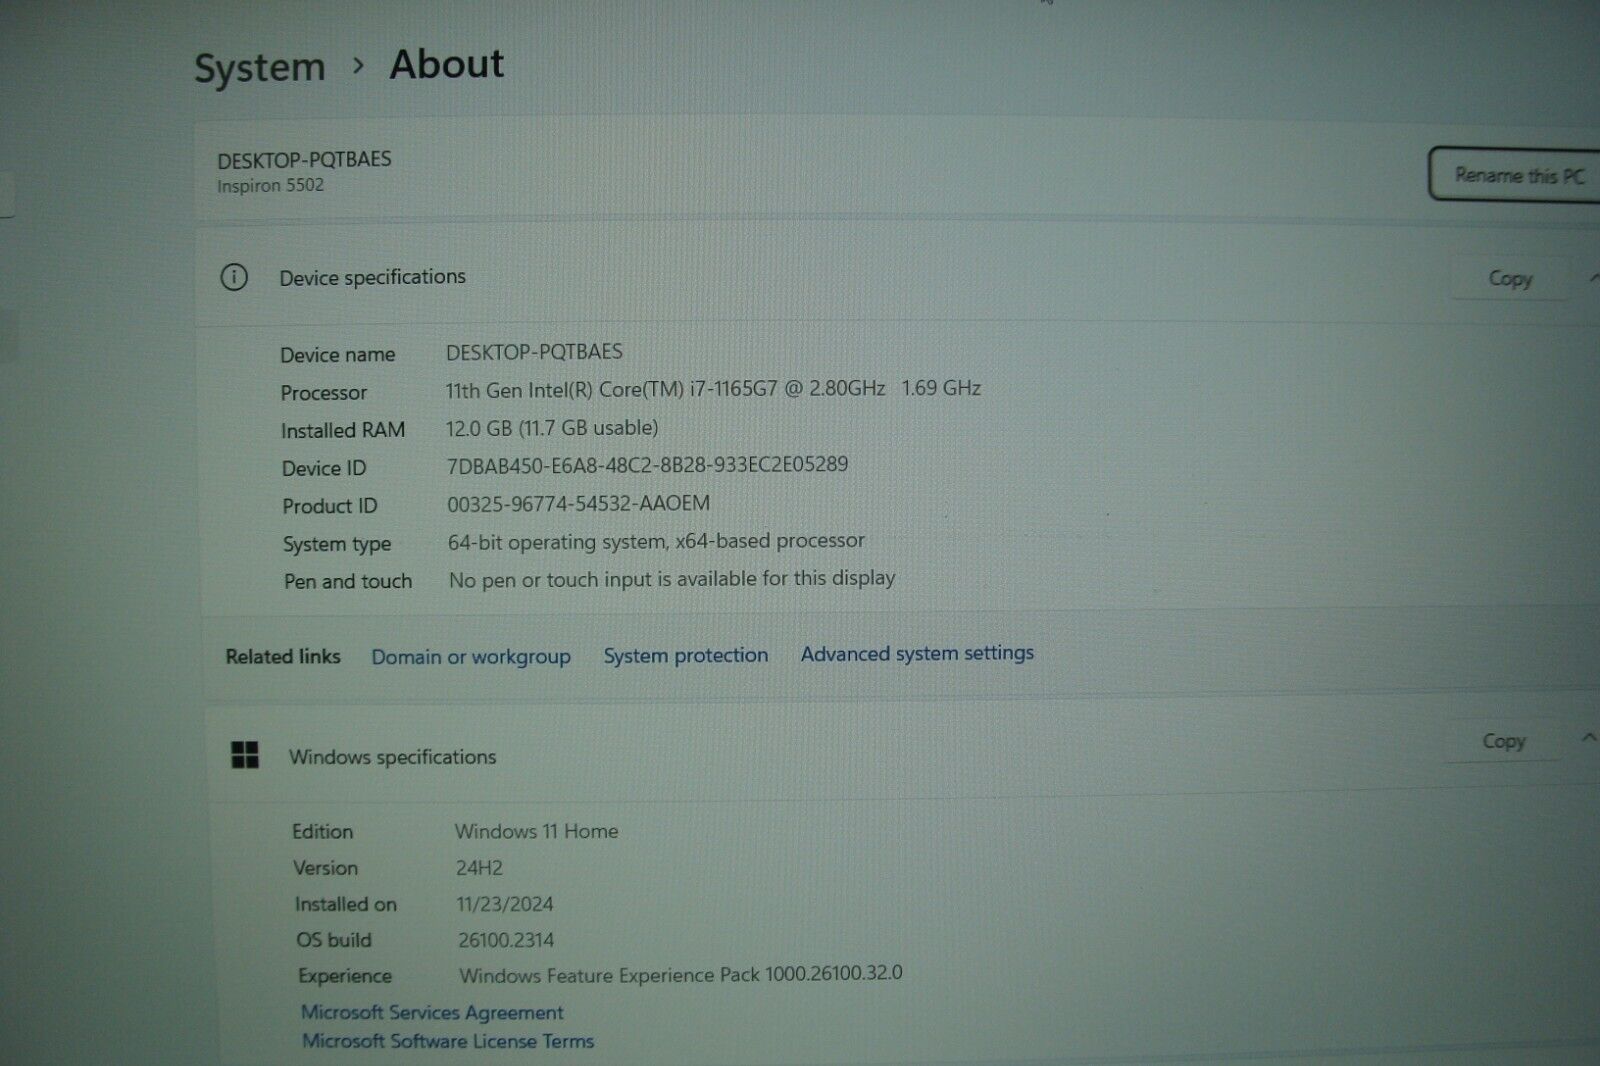Click the info icon beside Device specifications
Screen dimensions: 1600x1066
(236, 278)
